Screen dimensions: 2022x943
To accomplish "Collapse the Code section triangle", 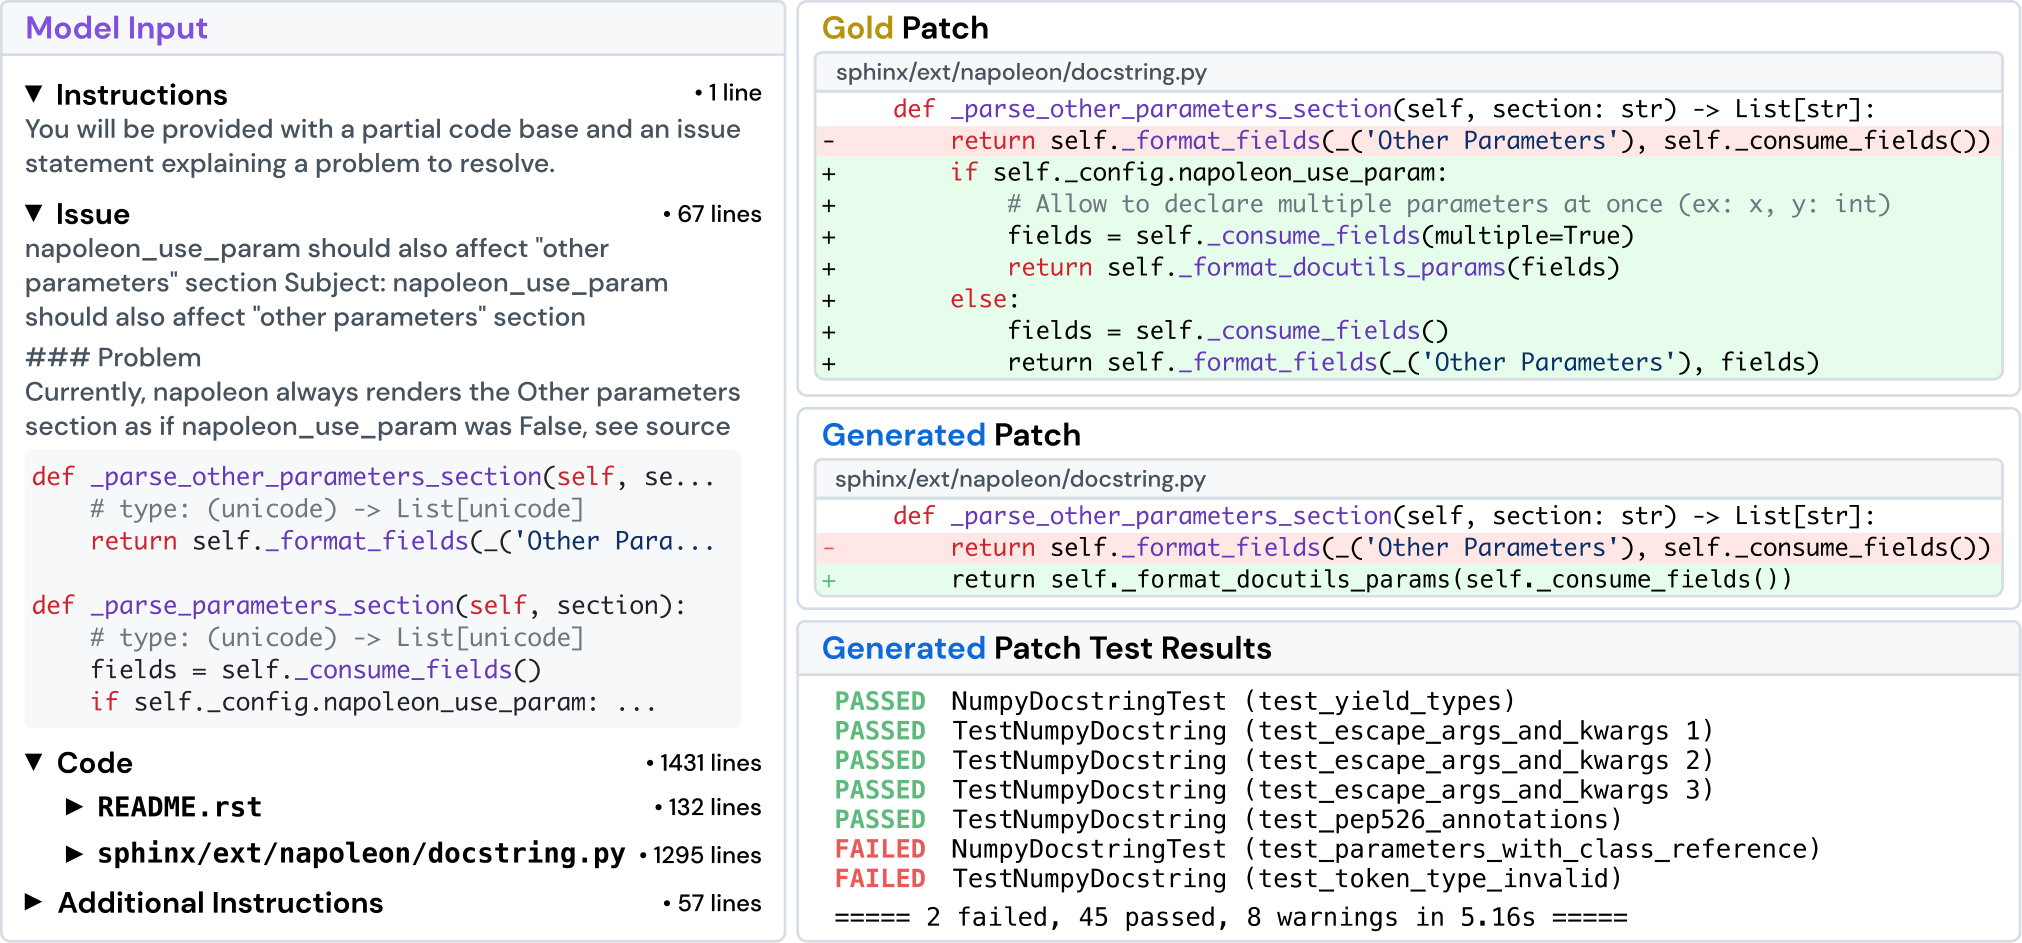I will tap(34, 762).
